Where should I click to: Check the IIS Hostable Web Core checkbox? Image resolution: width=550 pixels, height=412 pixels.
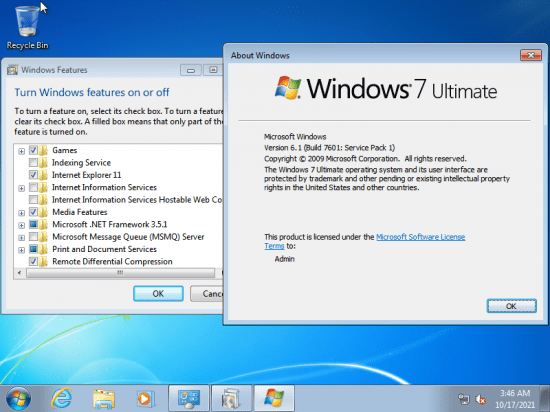(x=33, y=200)
